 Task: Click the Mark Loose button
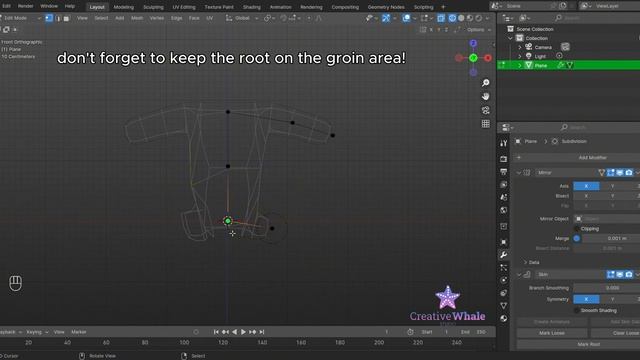pos(552,333)
